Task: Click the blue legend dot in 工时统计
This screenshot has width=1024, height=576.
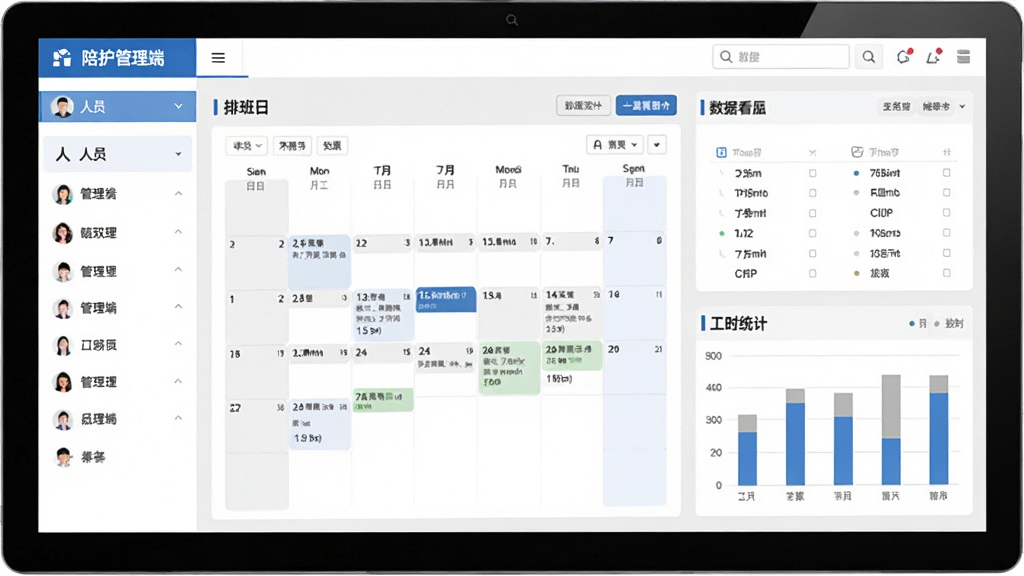Action: pos(912,324)
